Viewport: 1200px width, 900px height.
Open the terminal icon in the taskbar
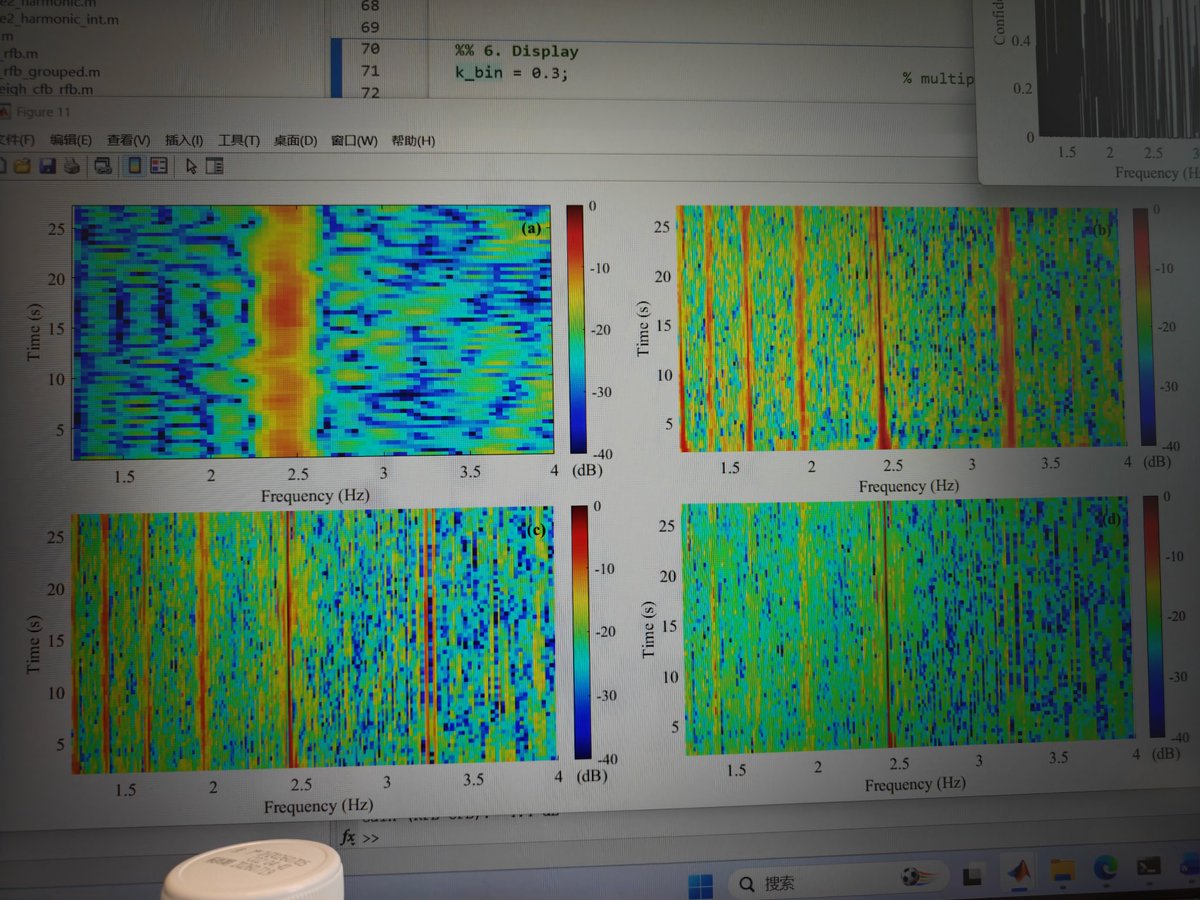point(1151,868)
